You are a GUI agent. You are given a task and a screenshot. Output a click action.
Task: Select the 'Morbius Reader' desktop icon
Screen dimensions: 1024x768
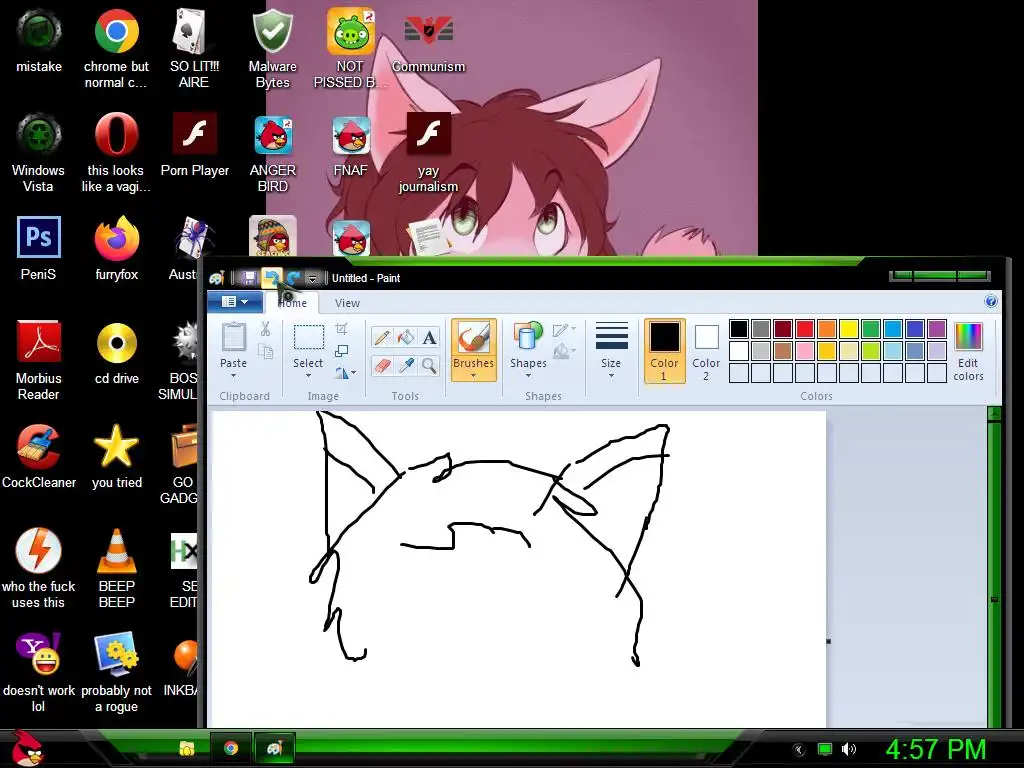pyautogui.click(x=39, y=359)
